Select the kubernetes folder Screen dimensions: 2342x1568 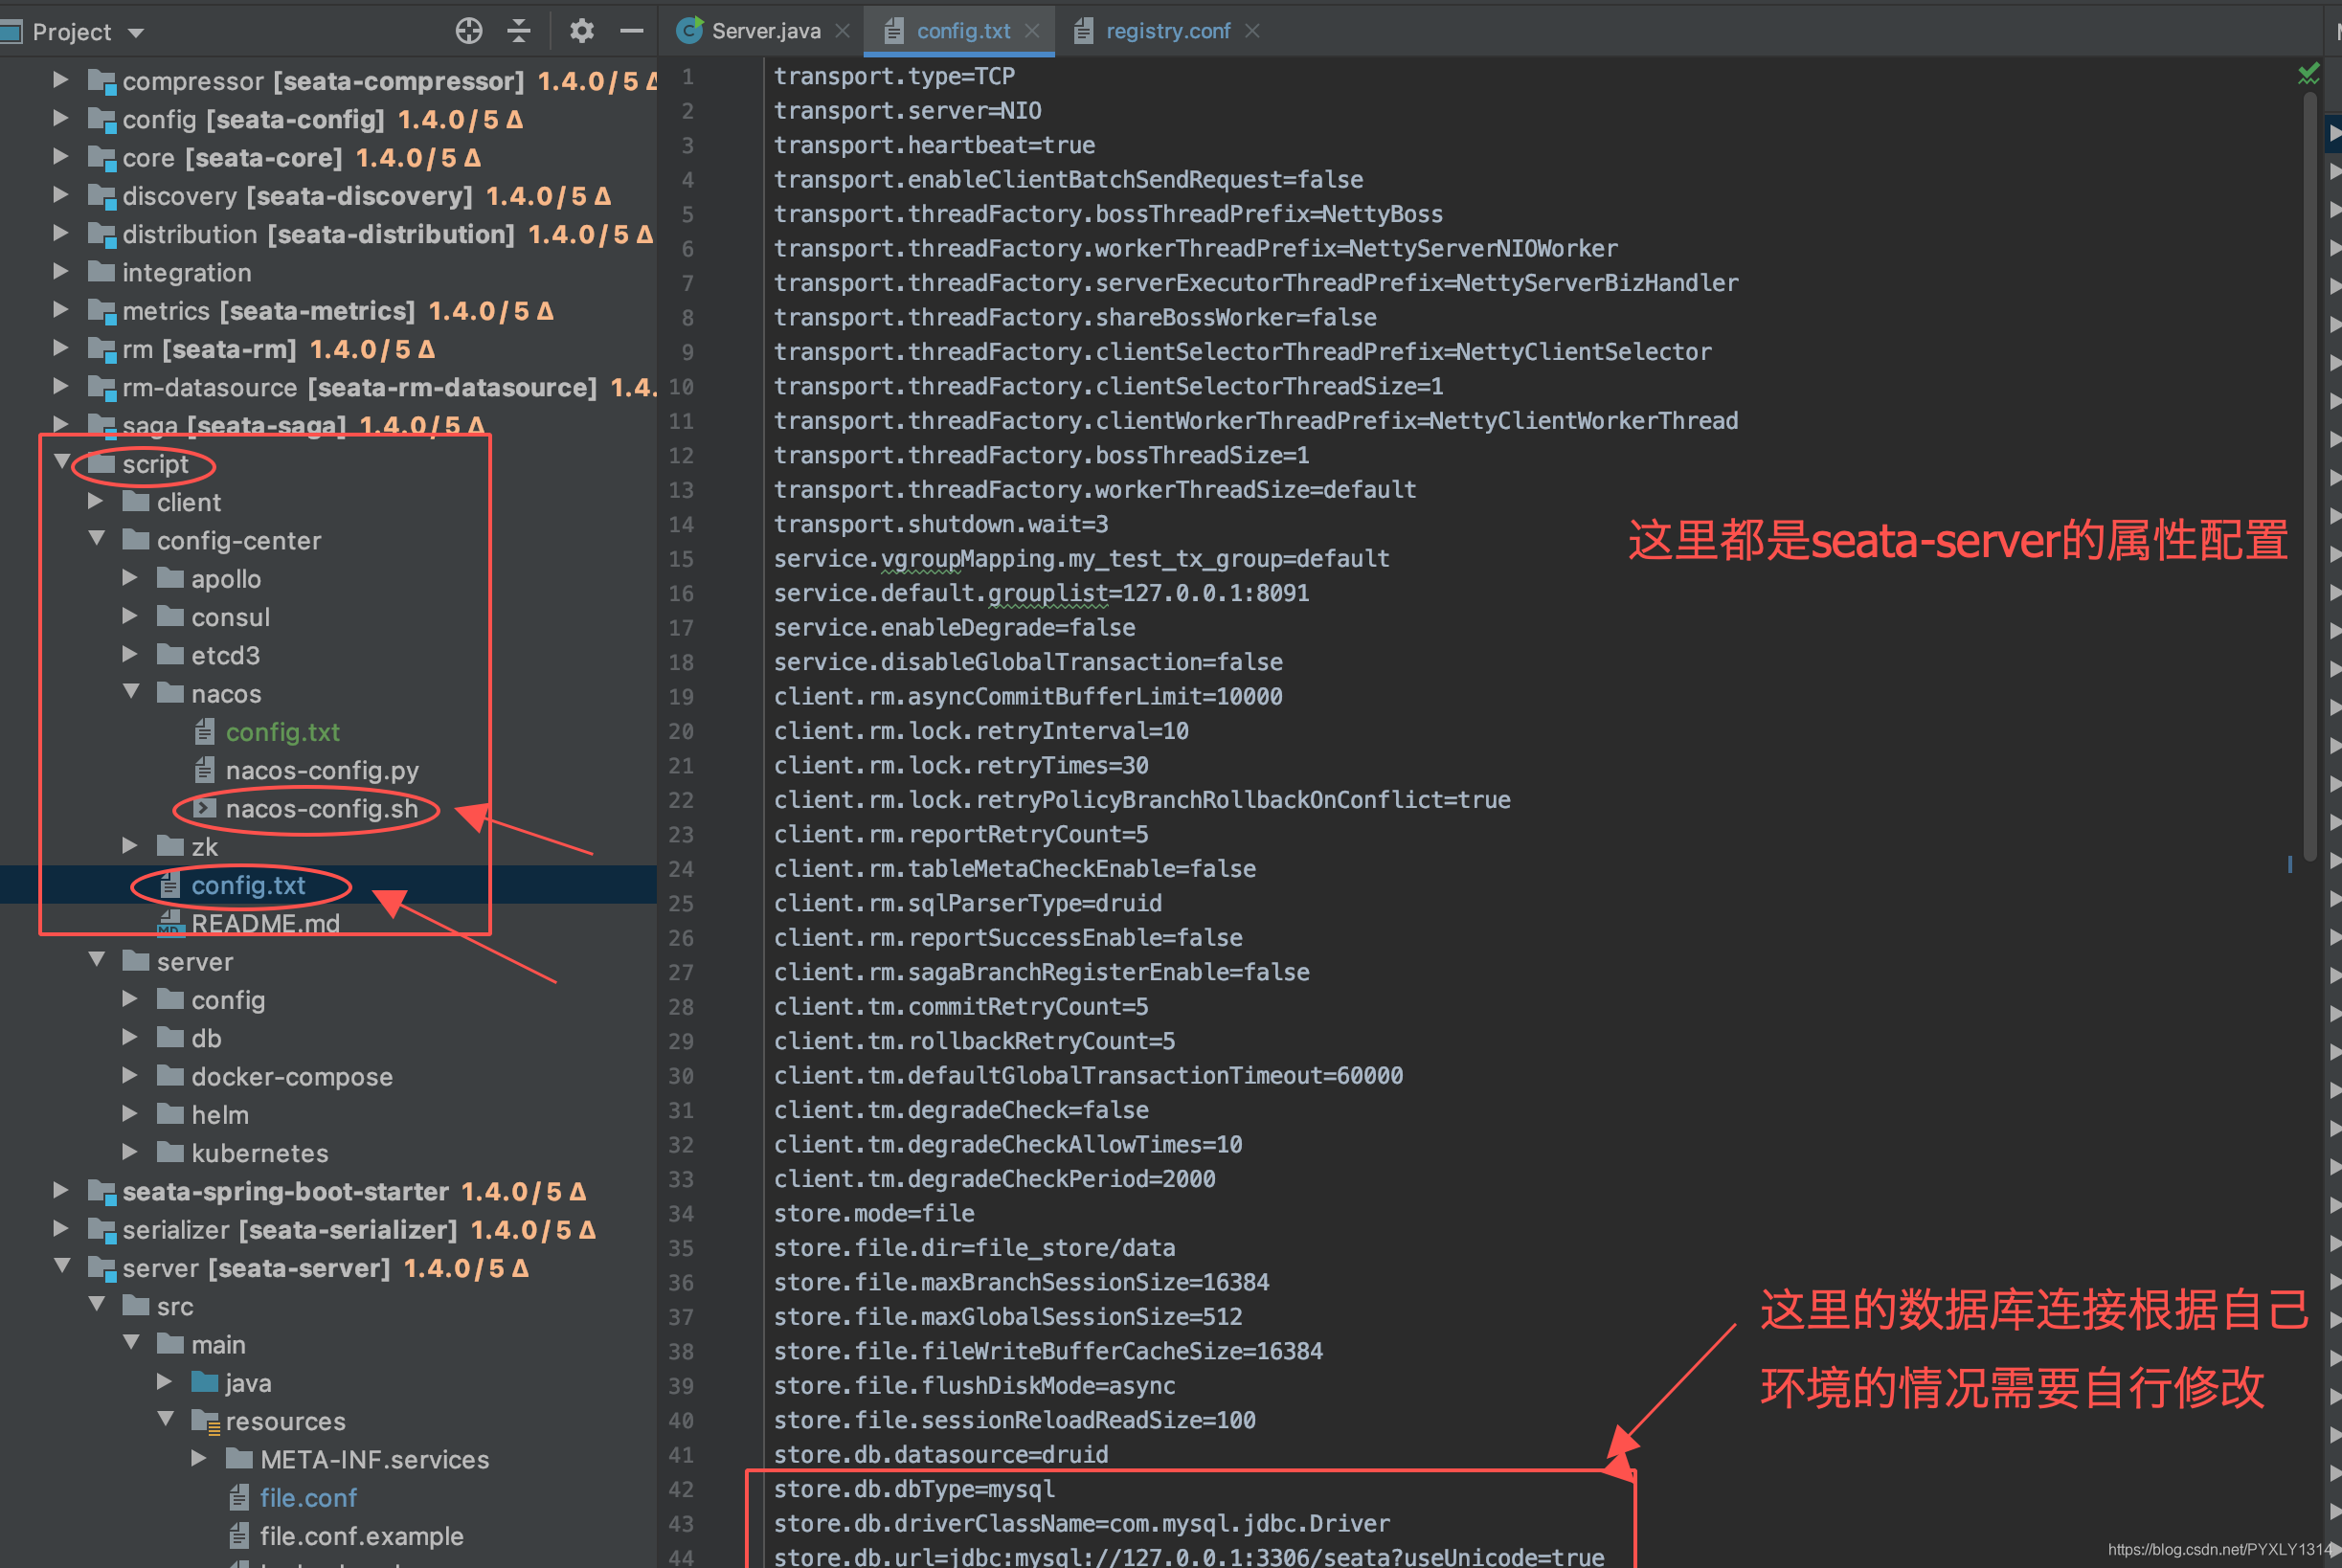[259, 1153]
